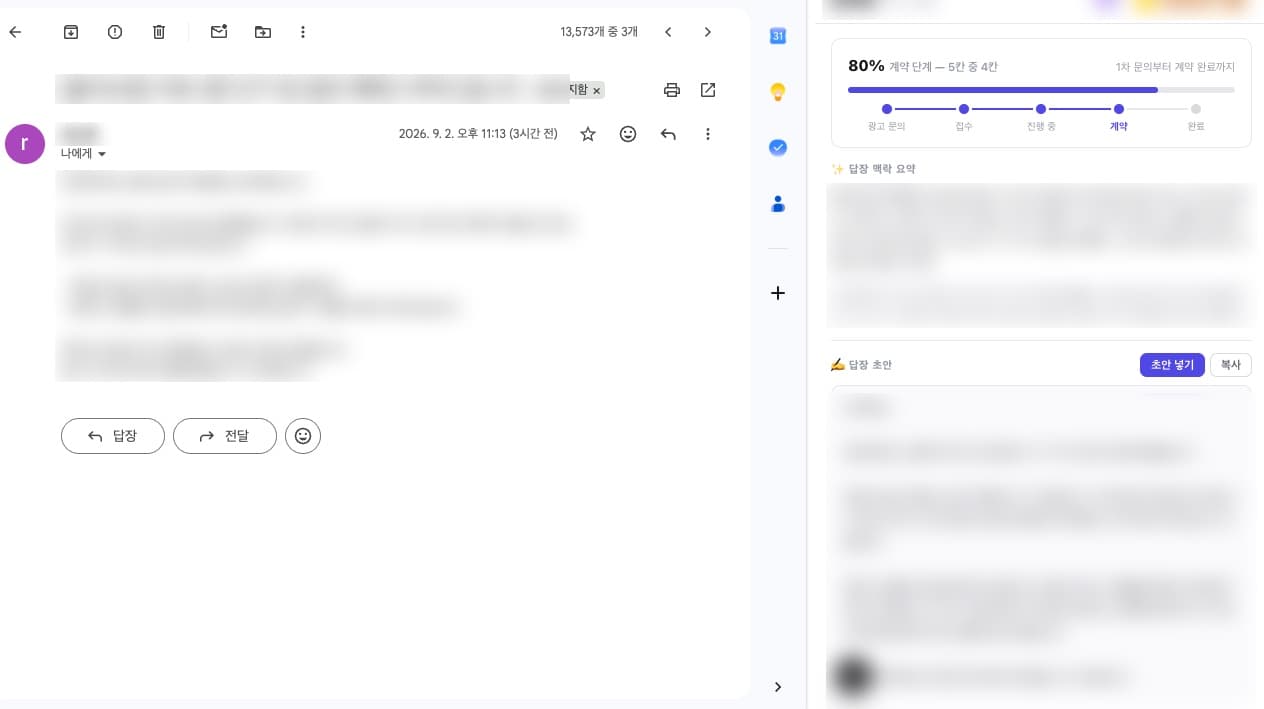Screen dimensions: 1264x709
Task: Open the email in new window
Action: point(708,90)
